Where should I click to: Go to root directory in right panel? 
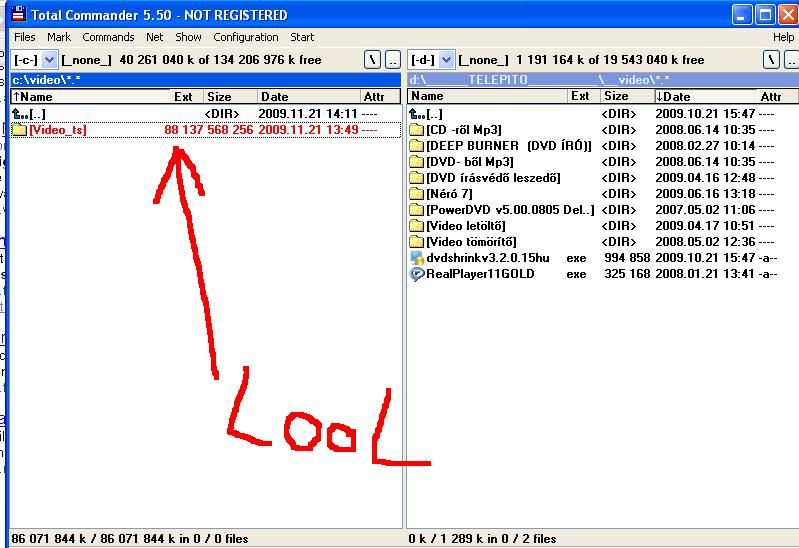771,60
